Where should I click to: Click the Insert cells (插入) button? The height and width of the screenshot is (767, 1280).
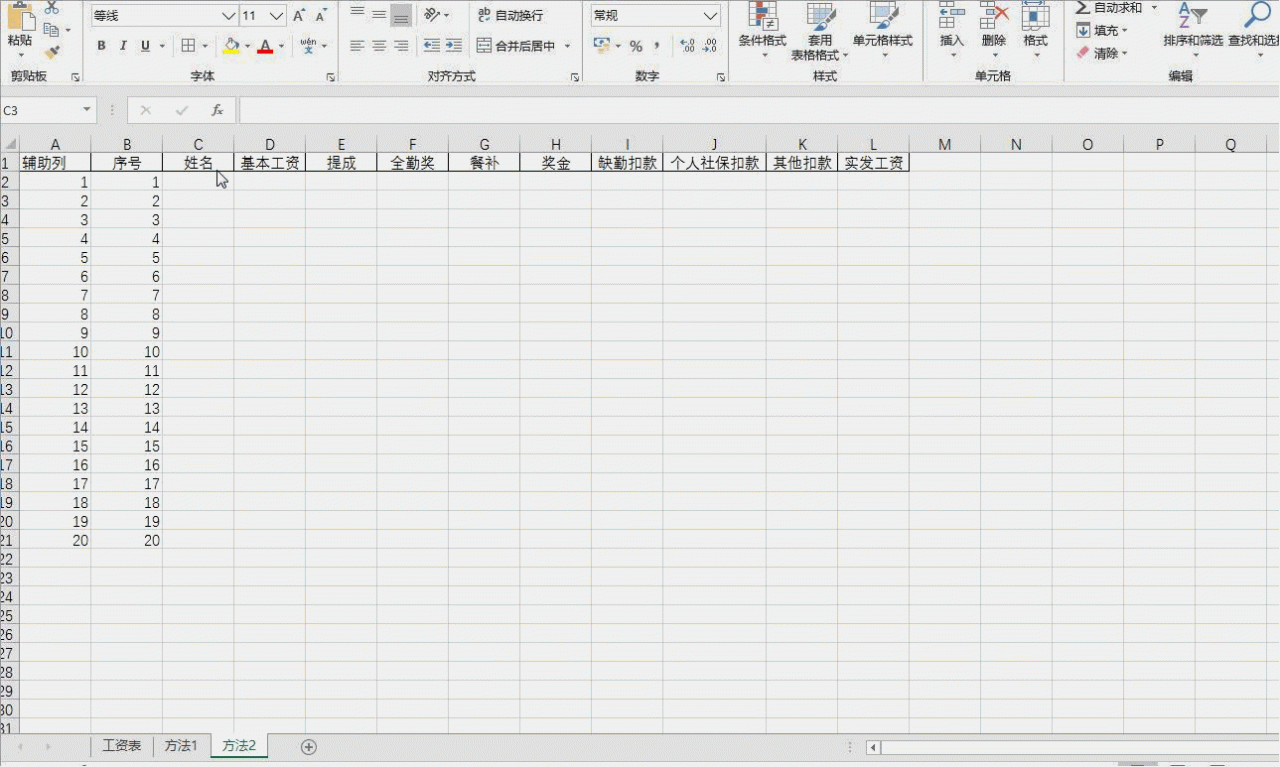(952, 30)
